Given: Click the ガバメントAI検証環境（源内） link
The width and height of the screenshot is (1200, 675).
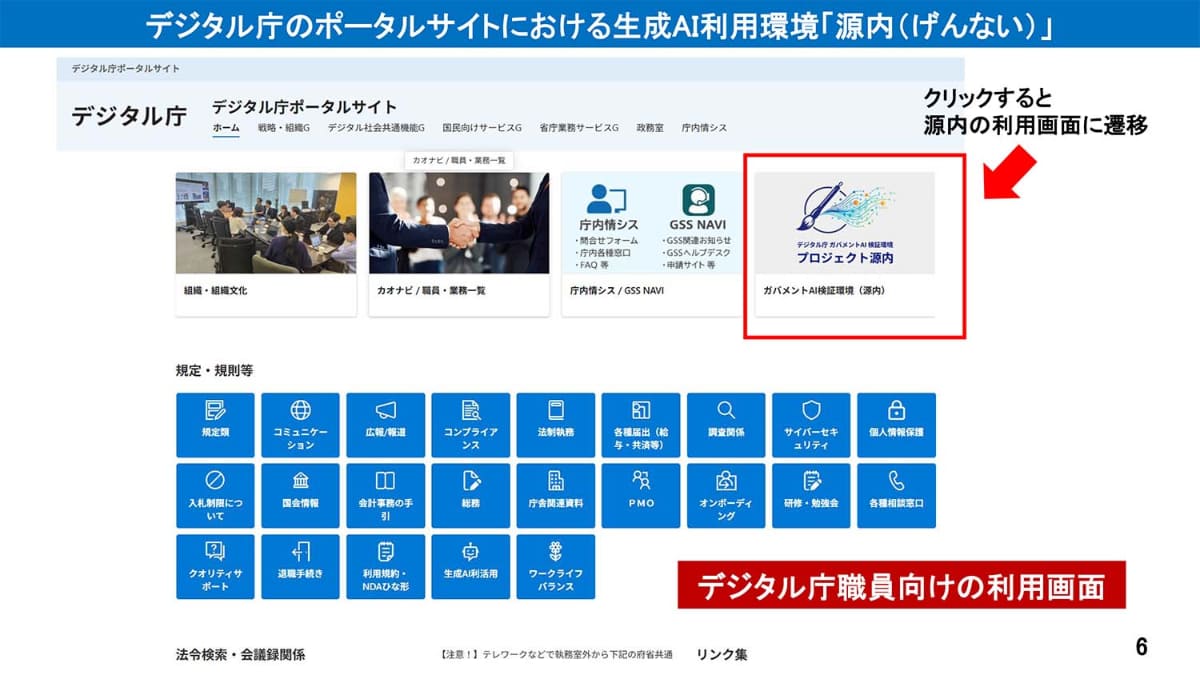Looking at the screenshot, I should coord(824,291).
